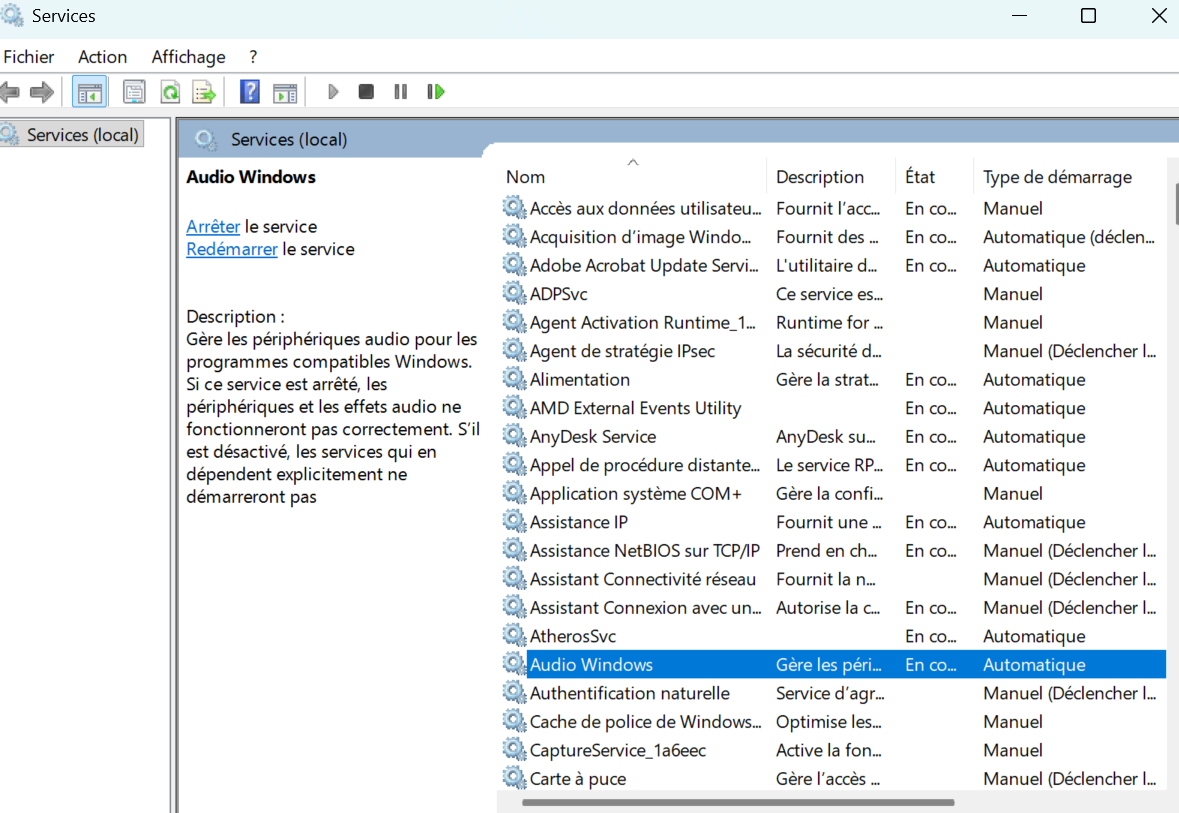Sort services by the Nom column header

(526, 177)
